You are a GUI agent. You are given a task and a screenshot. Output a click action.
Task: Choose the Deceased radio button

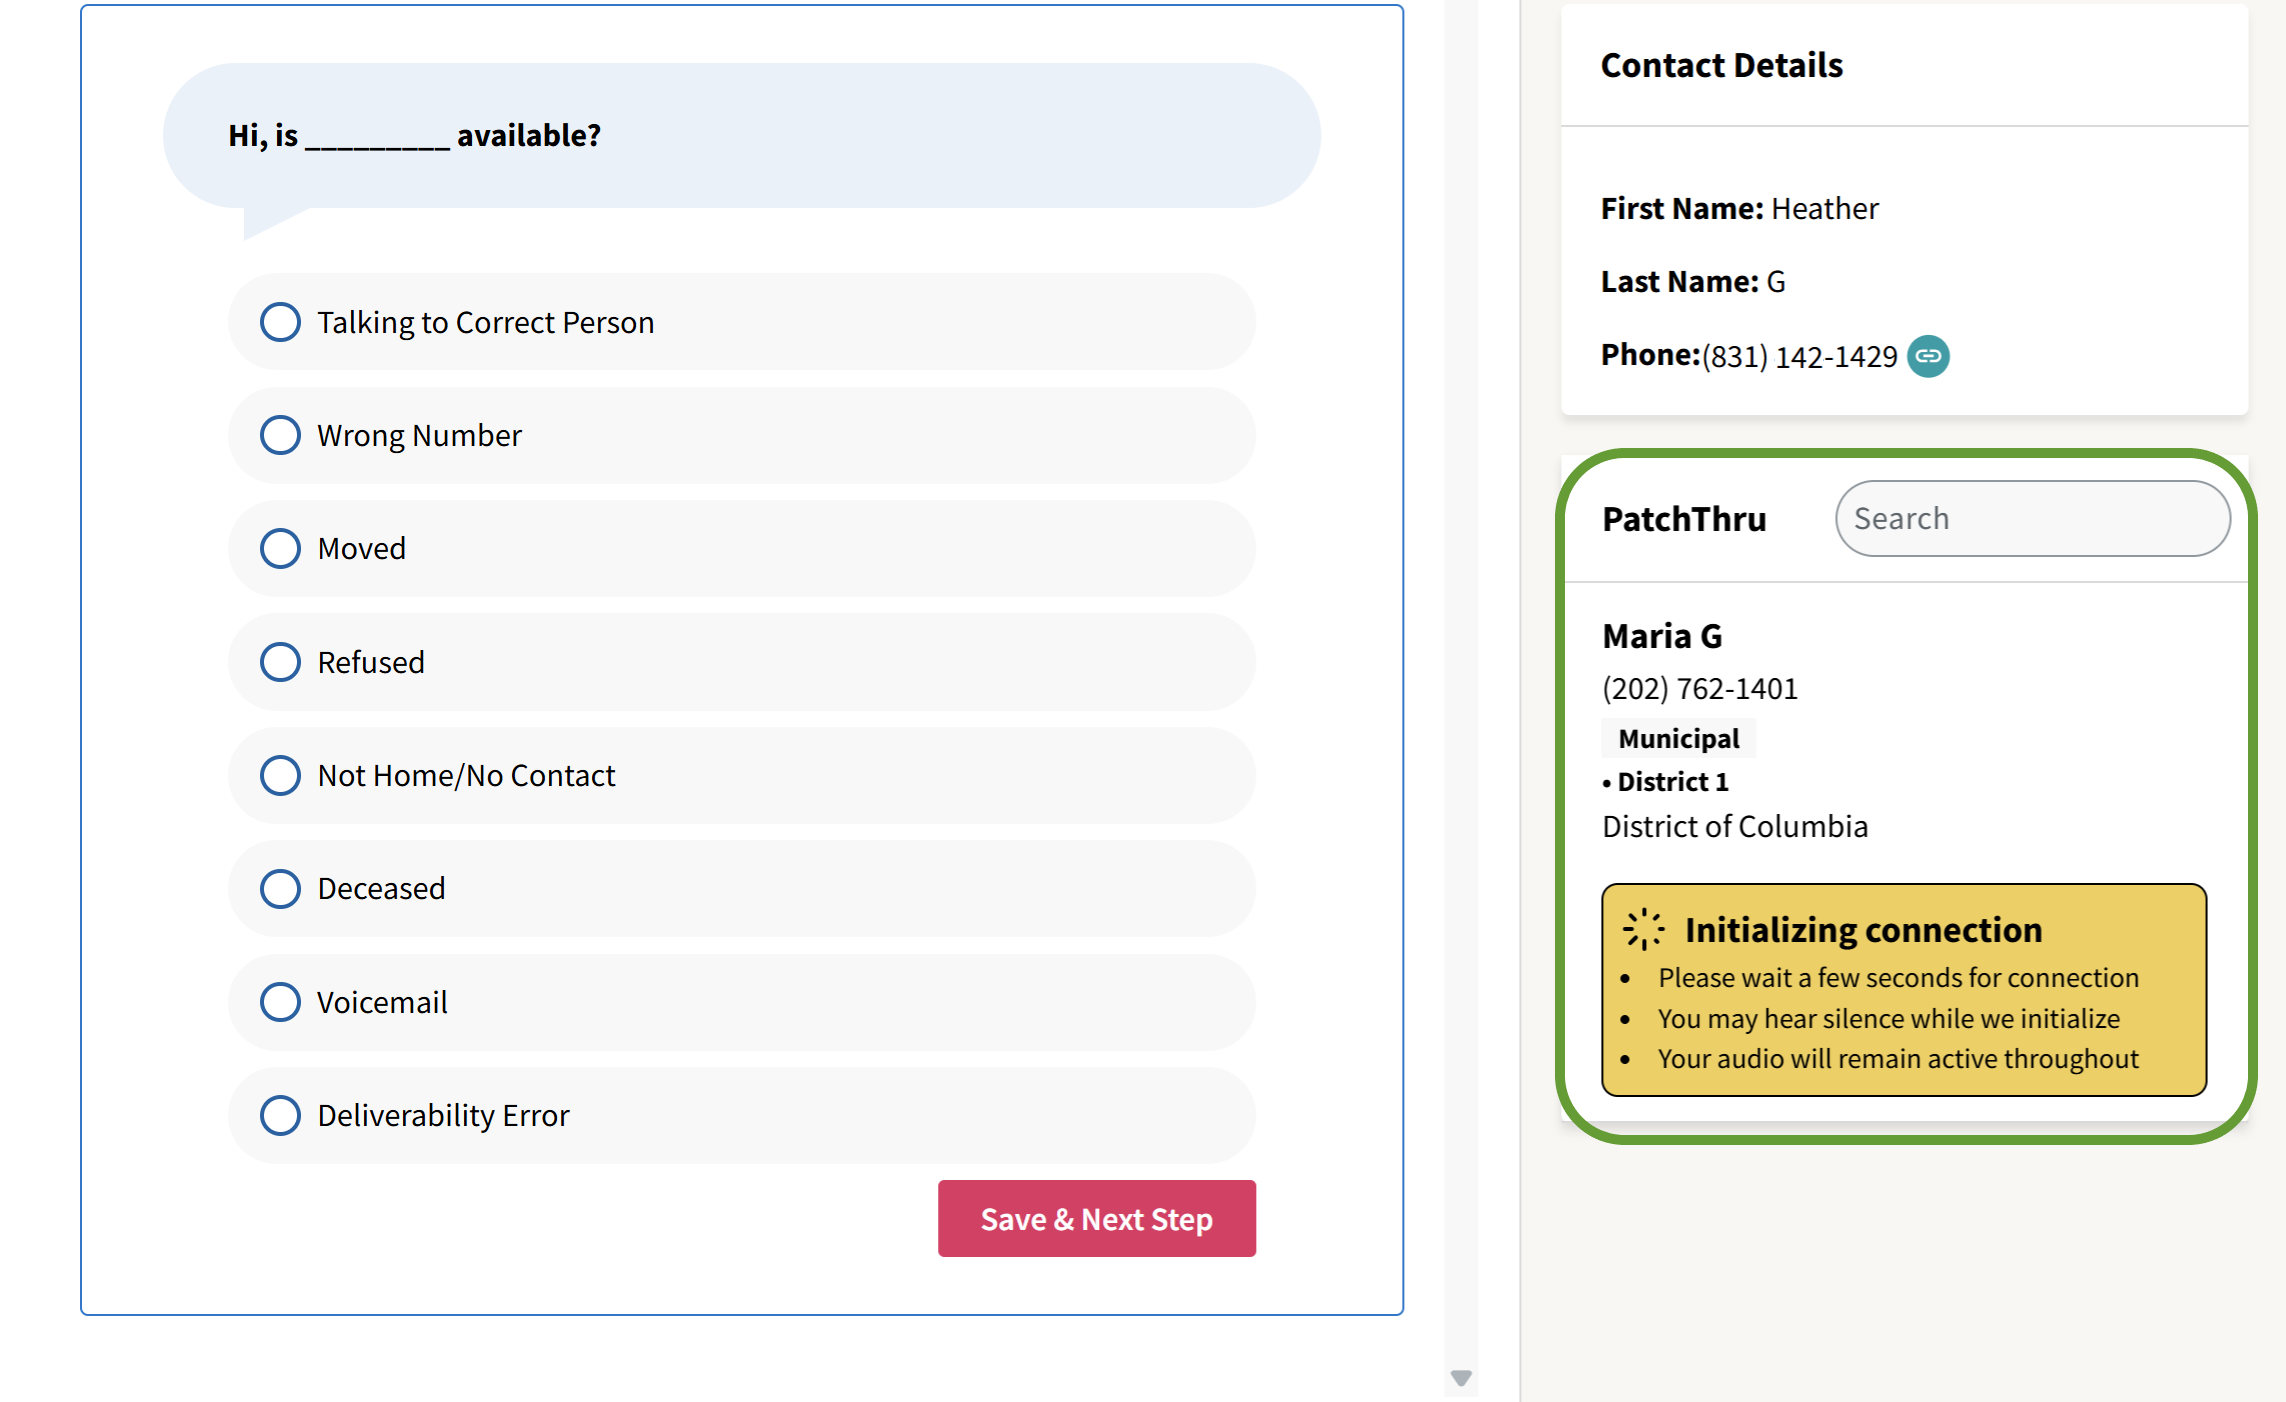280,888
